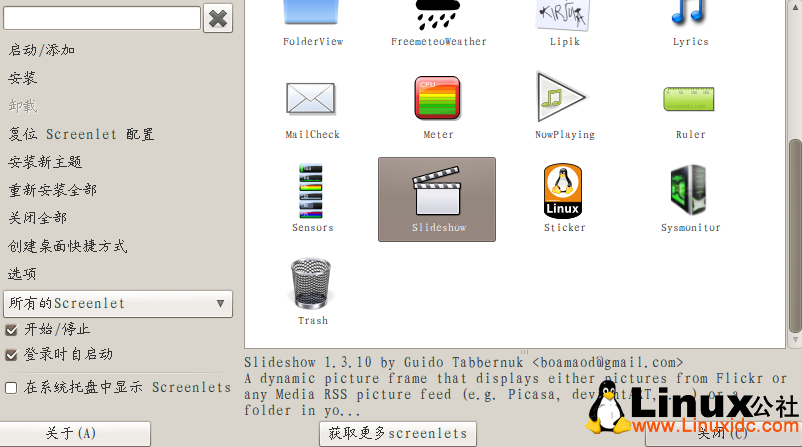Open the Sysmonitor screenlet icon
The height and width of the screenshot is (447, 802).
pos(690,191)
